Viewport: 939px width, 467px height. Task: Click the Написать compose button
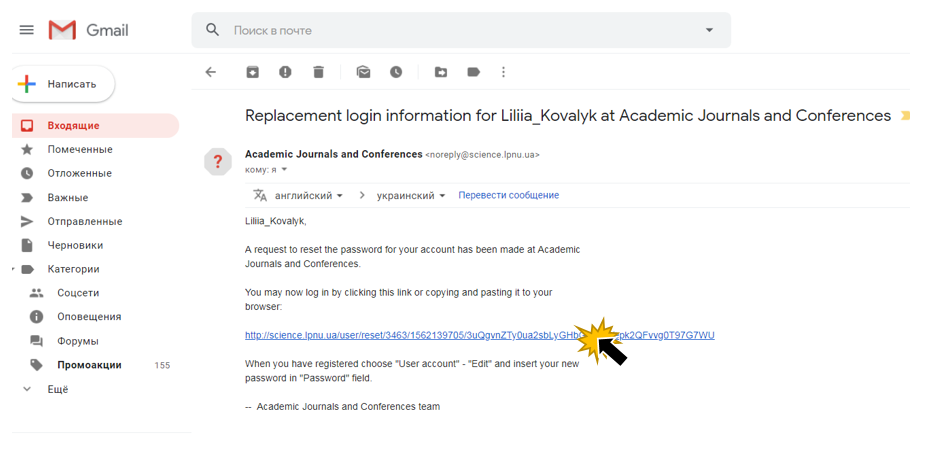coord(63,84)
